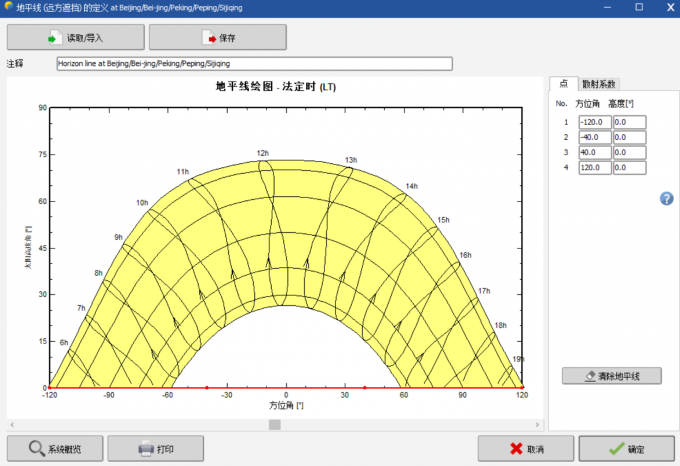Click point 4 azimuth field showing 120.0

(593, 167)
